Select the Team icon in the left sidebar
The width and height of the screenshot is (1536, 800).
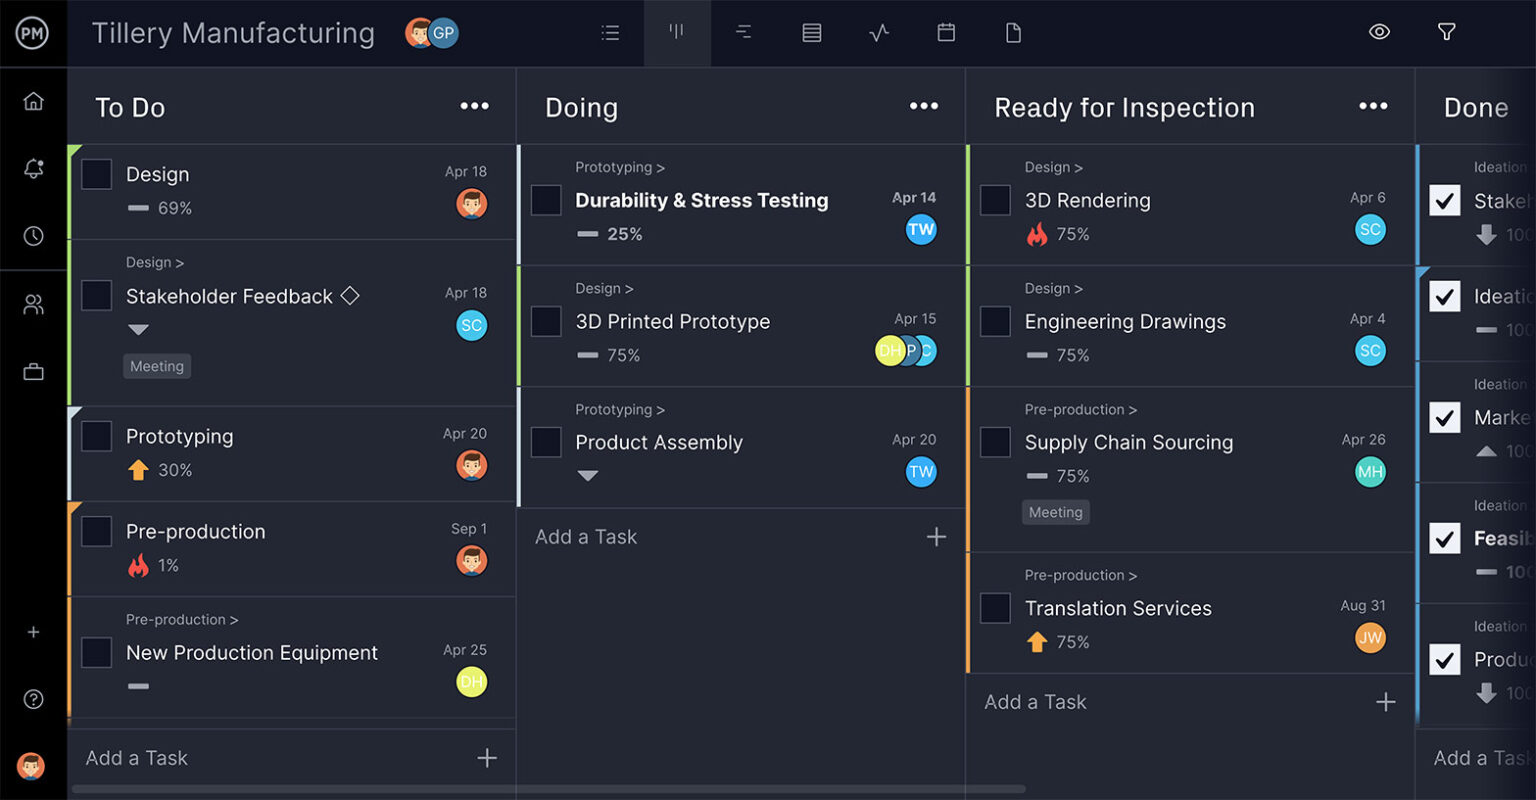coord(33,304)
